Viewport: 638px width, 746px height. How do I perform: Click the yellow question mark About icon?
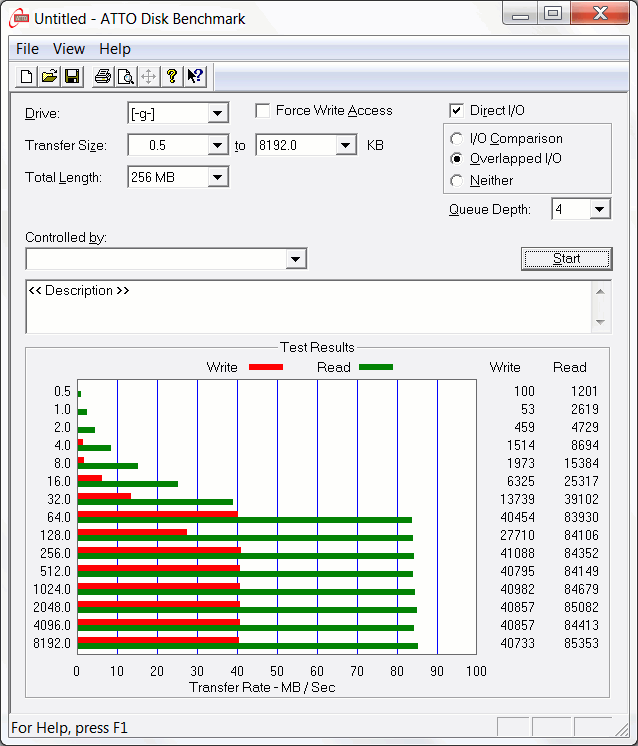point(172,77)
